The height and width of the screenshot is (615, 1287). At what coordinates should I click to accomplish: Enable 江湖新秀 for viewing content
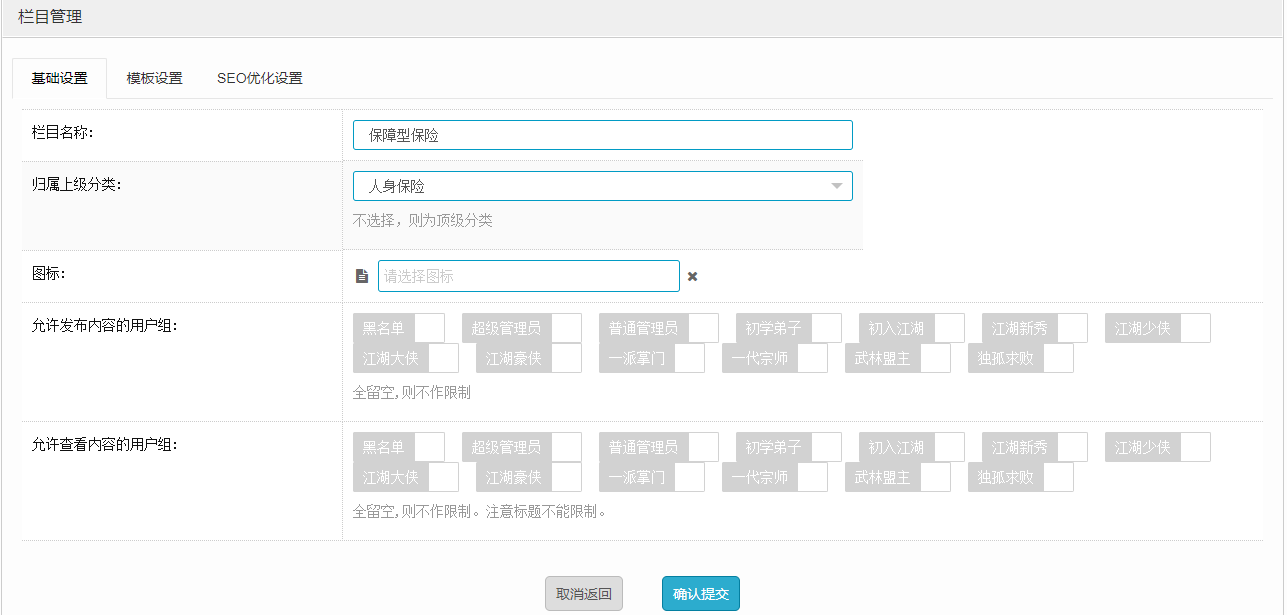click(1034, 447)
